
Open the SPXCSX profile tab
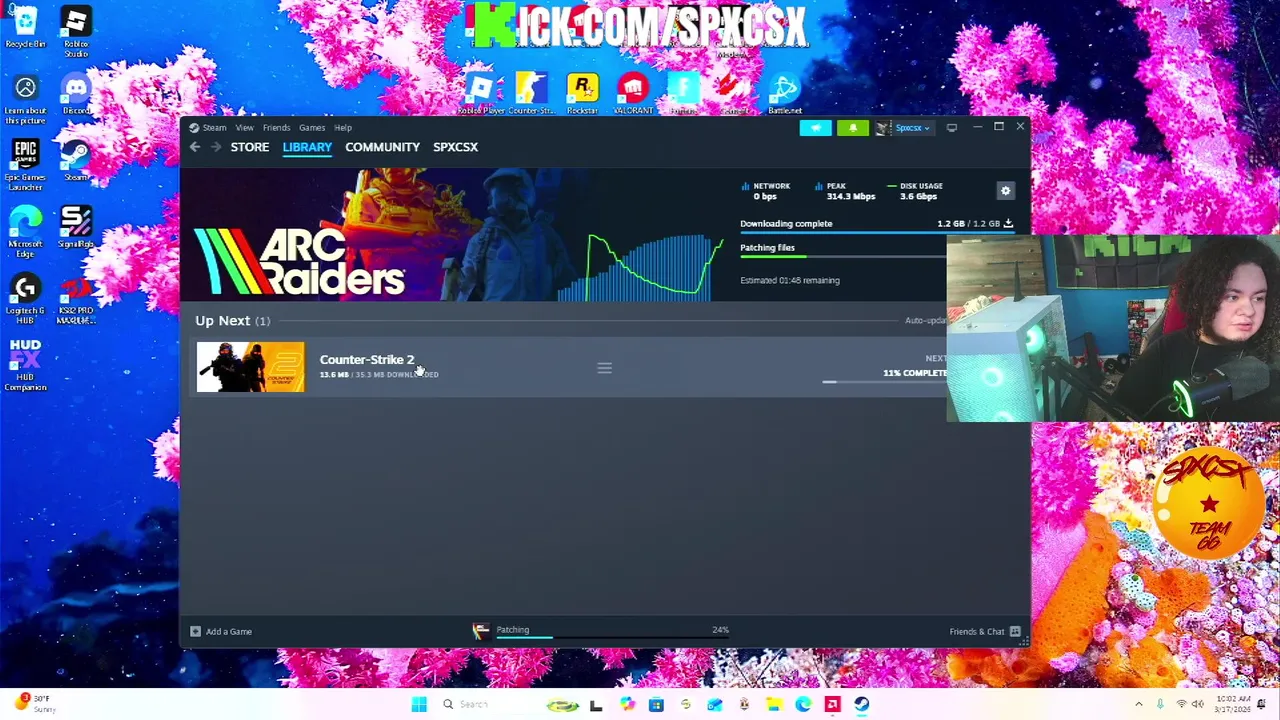[x=455, y=147]
